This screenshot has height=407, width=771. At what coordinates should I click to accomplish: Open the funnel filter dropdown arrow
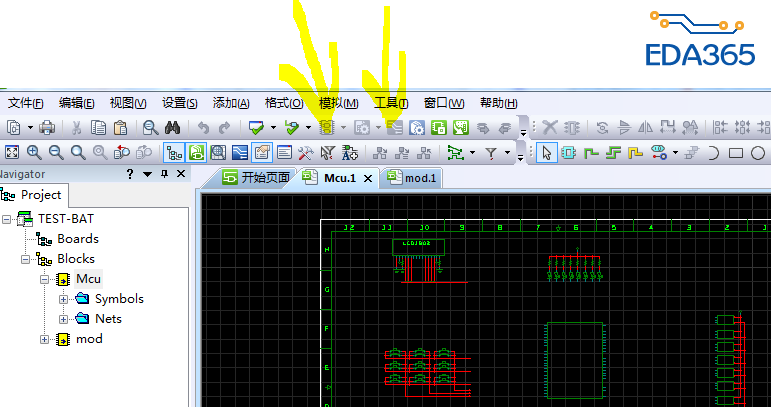pyautogui.click(x=507, y=153)
